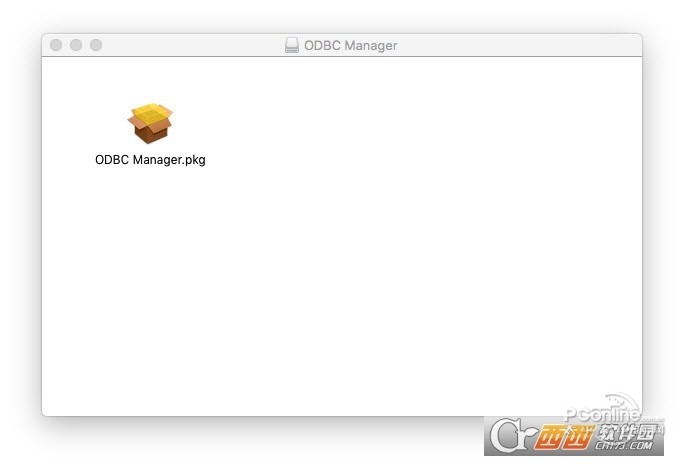Click the ODBC Manager window title text
This screenshot has width=684, height=466.
pos(351,45)
